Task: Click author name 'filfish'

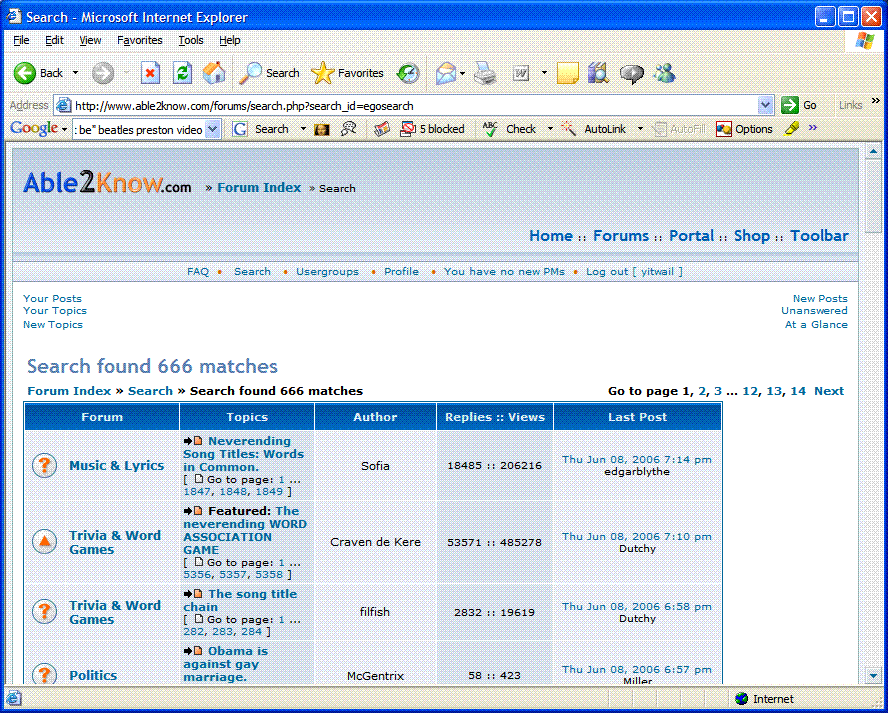Action: pos(375,612)
